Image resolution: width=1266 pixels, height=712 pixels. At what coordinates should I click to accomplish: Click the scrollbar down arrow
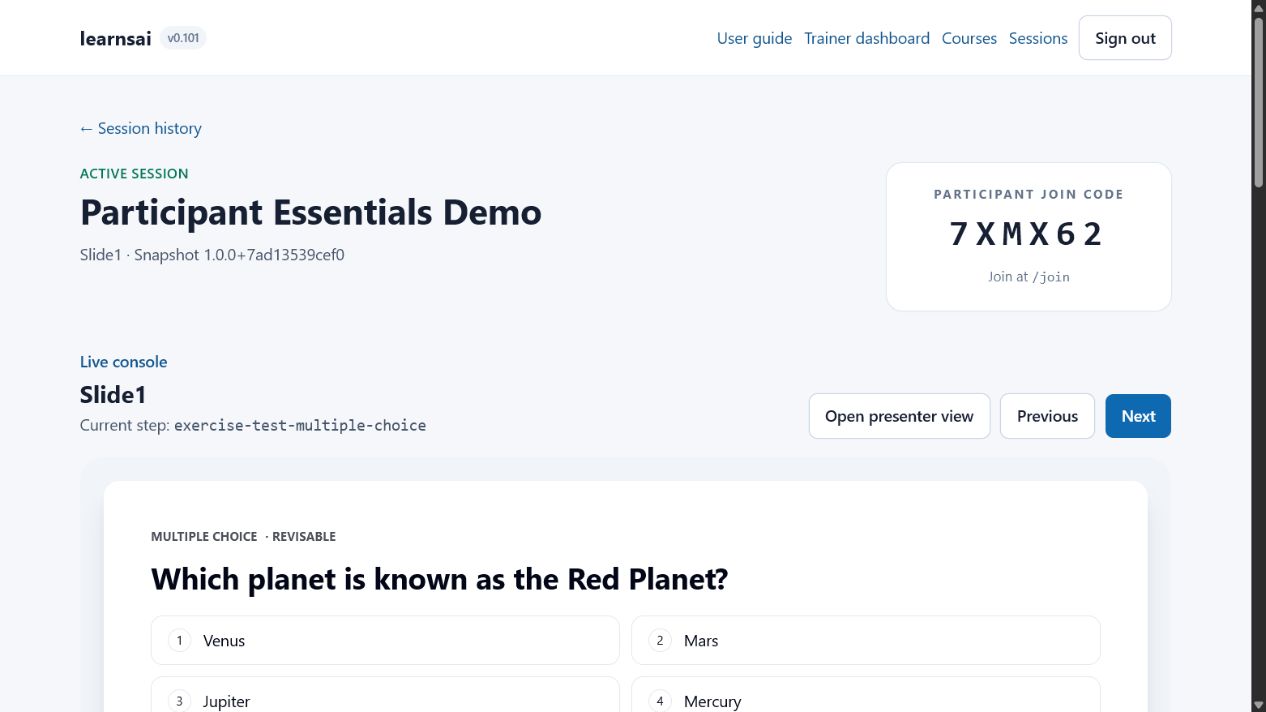pyautogui.click(x=1258, y=704)
